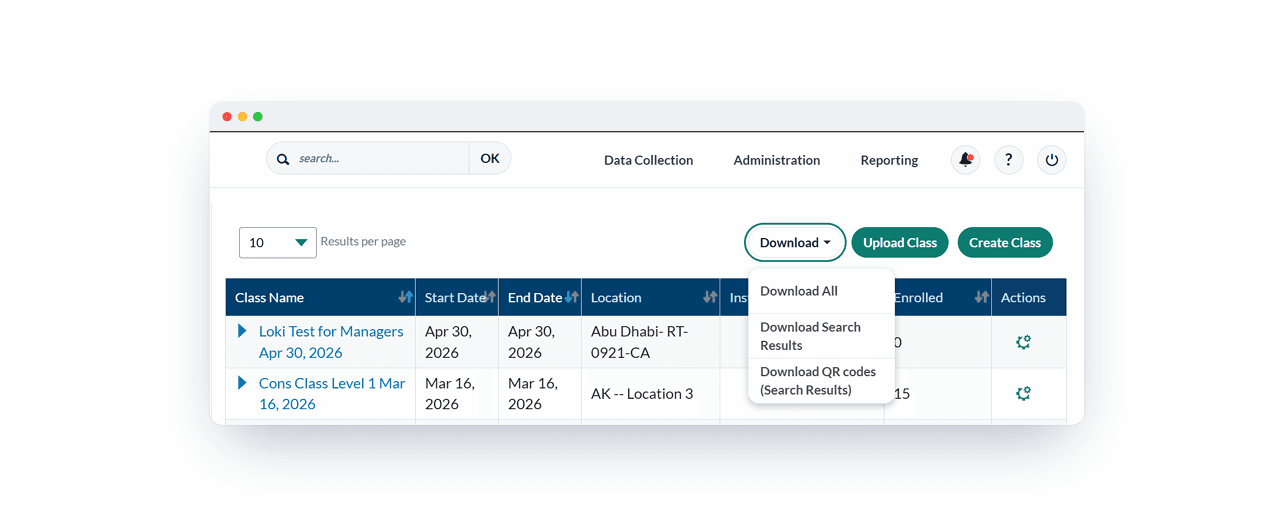Sort by Location column arrows

710,297
